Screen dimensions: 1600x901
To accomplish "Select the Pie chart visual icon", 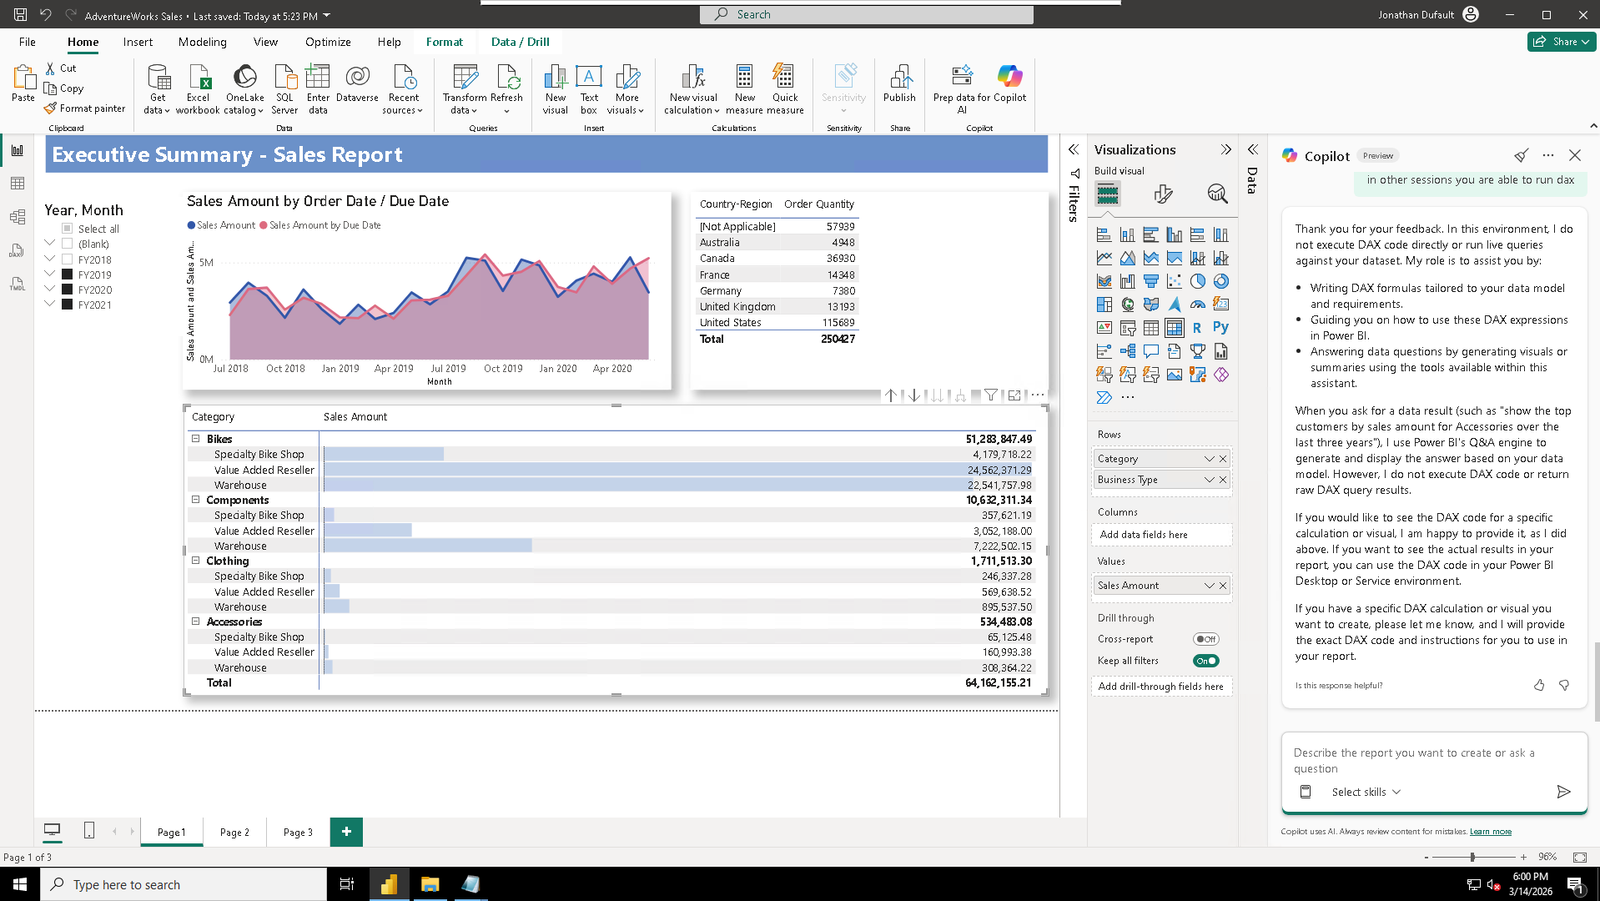I will point(1197,281).
